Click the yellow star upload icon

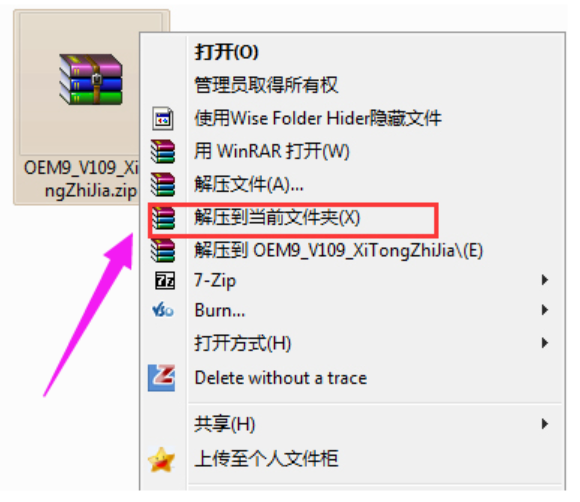pyautogui.click(x=161, y=460)
